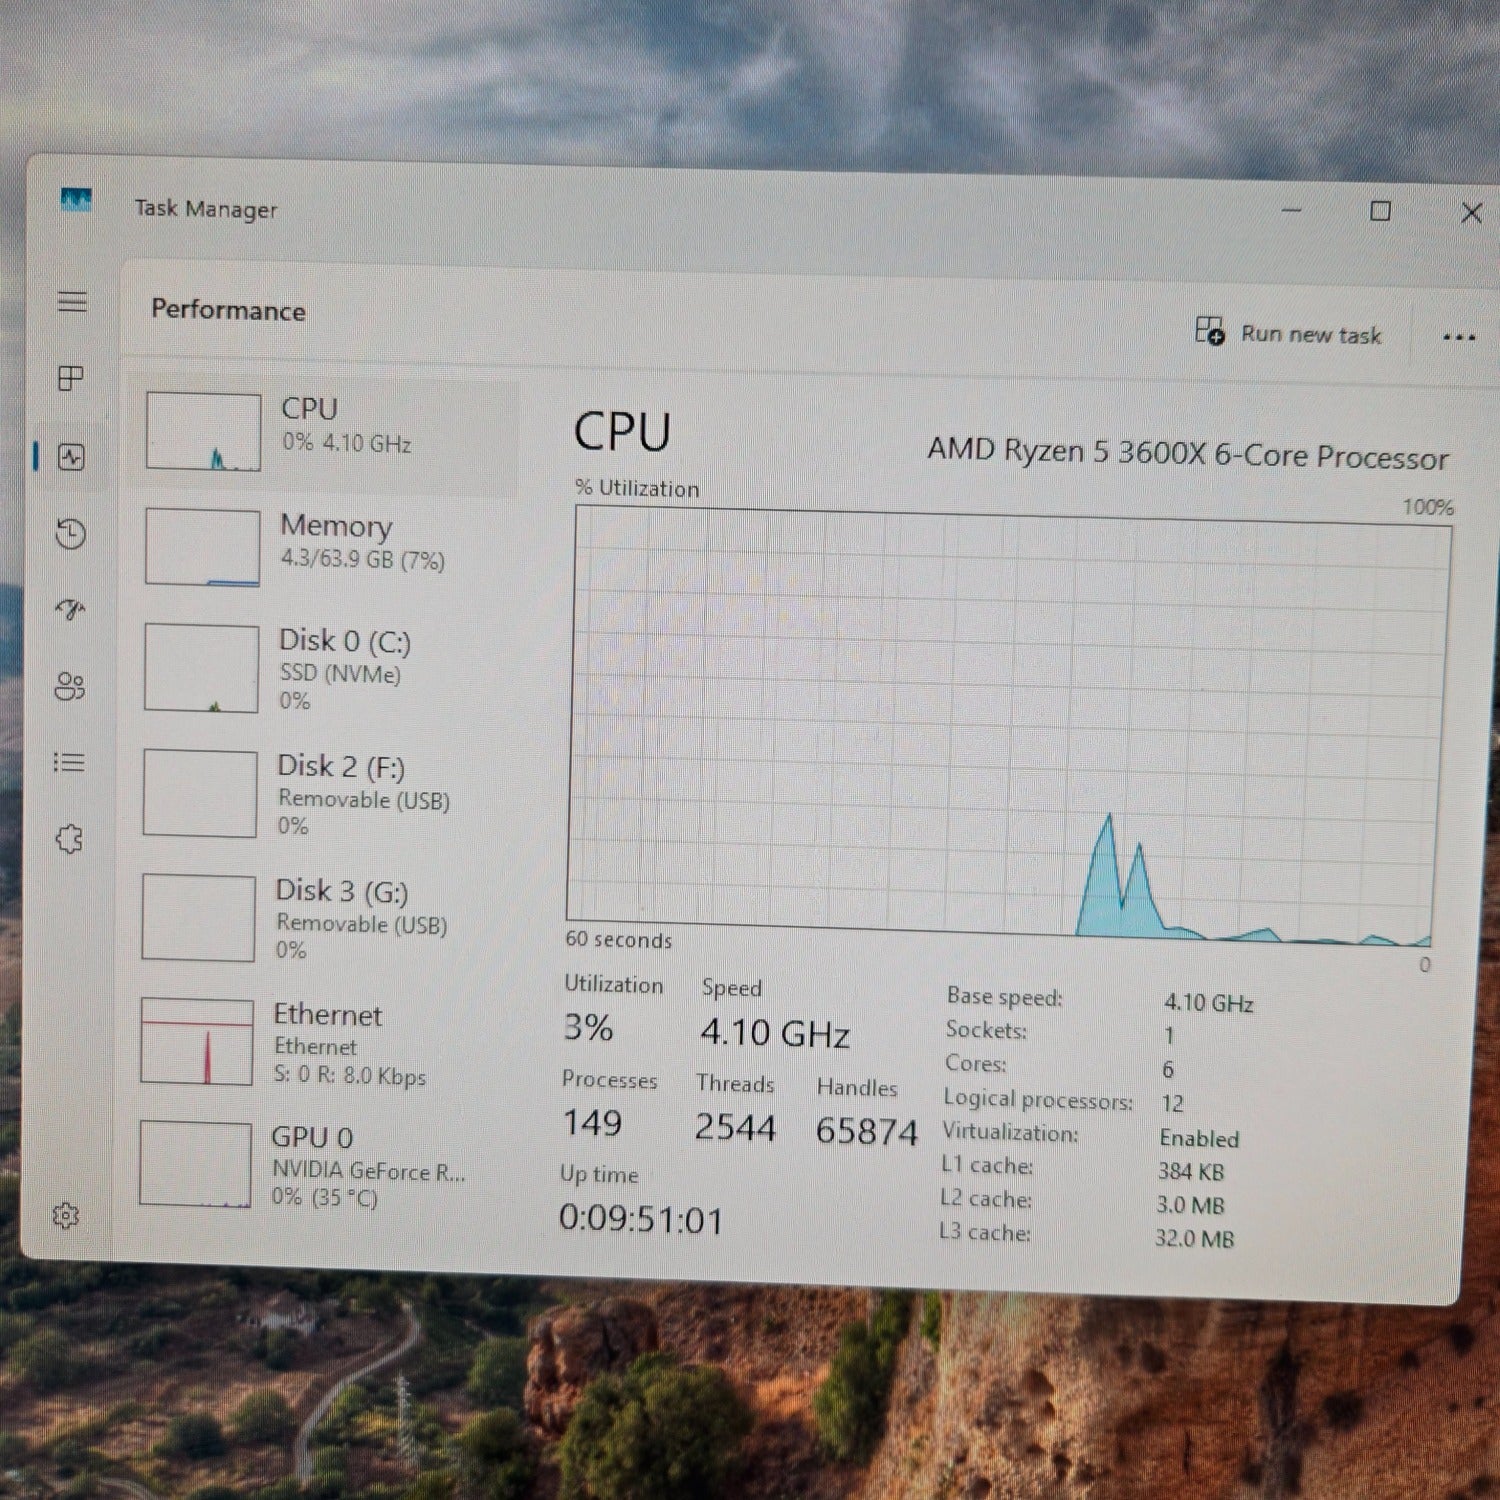1500x1500 pixels.
Task: Switch to the Users page icon
Action: tap(69, 686)
